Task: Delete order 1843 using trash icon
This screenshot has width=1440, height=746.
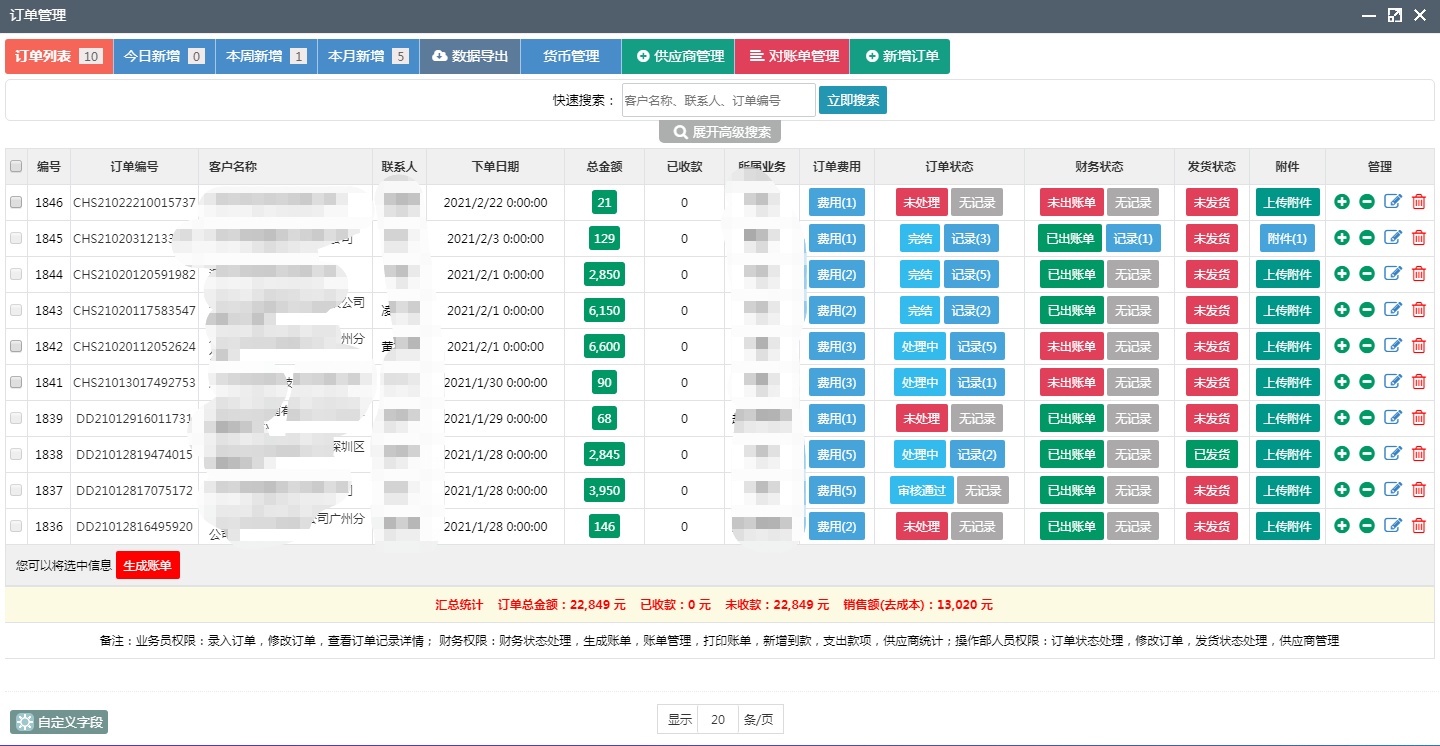Action: point(1418,310)
